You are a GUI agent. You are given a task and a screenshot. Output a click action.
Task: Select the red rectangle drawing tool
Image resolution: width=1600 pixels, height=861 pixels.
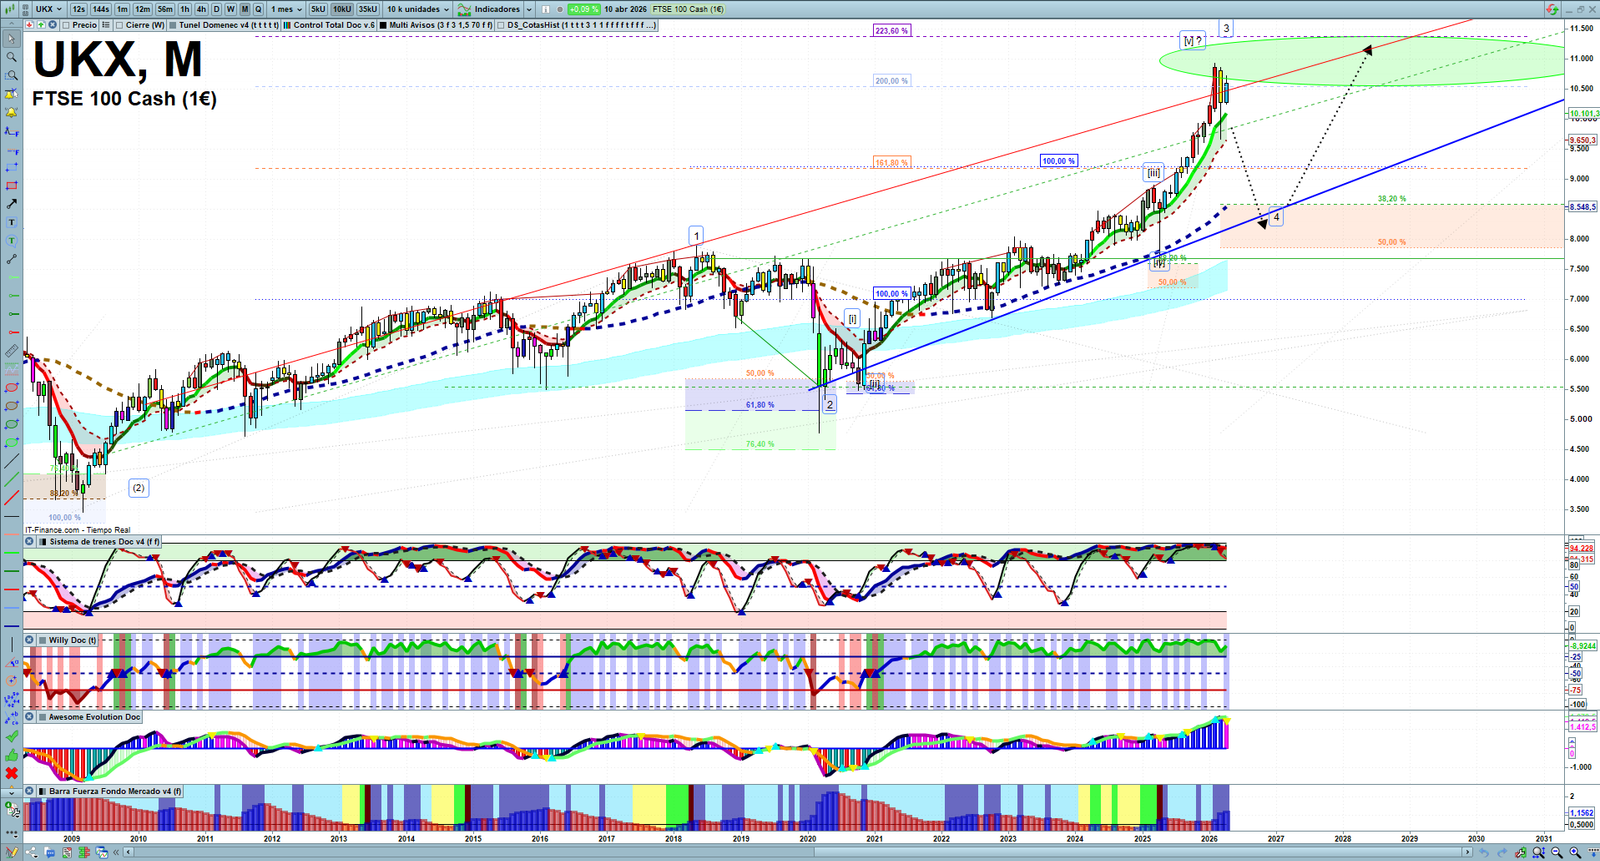tap(11, 185)
